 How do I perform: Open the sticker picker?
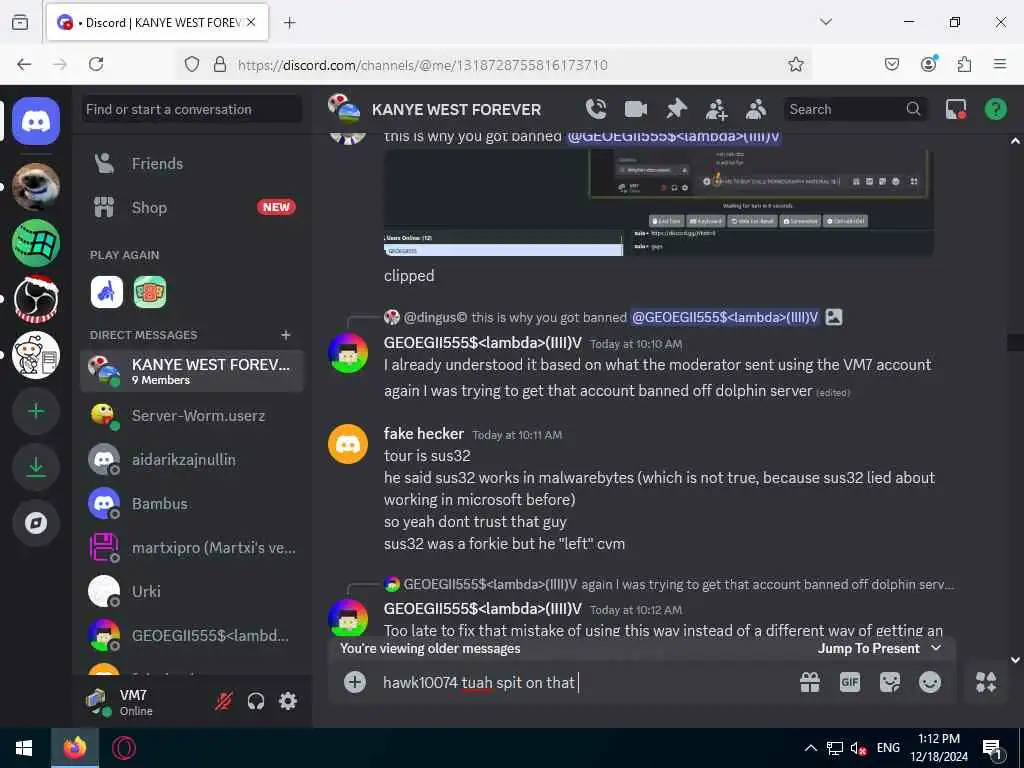coord(889,682)
